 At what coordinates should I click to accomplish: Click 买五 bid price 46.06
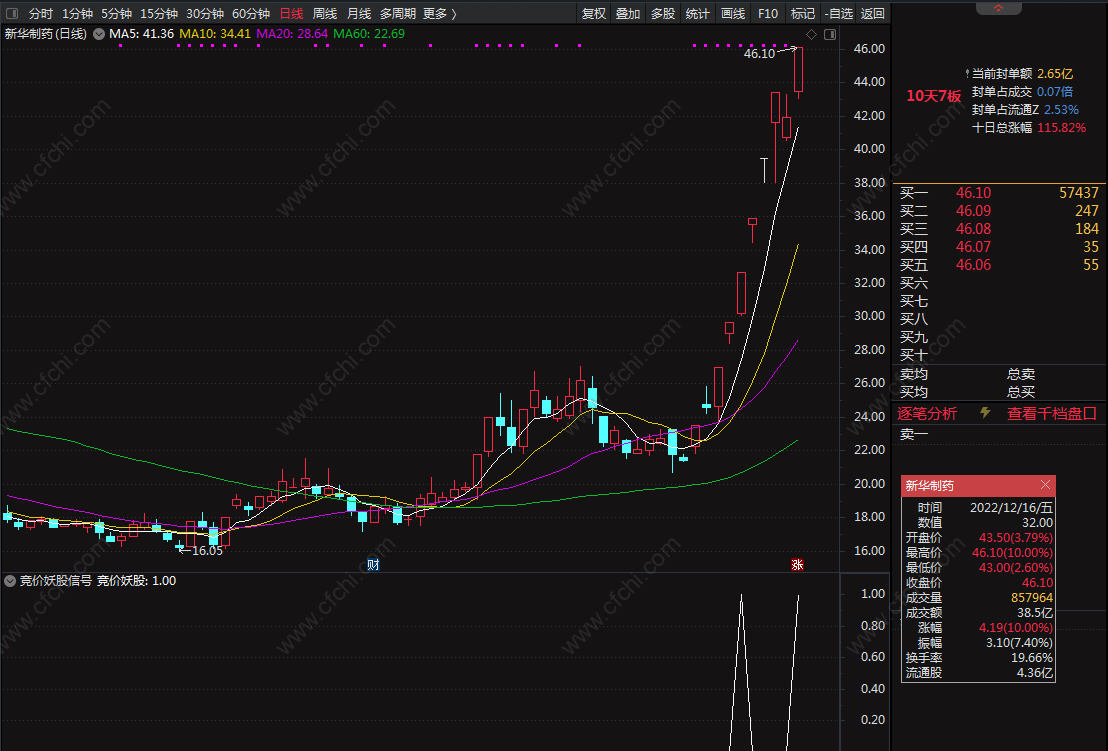pyautogui.click(x=973, y=265)
